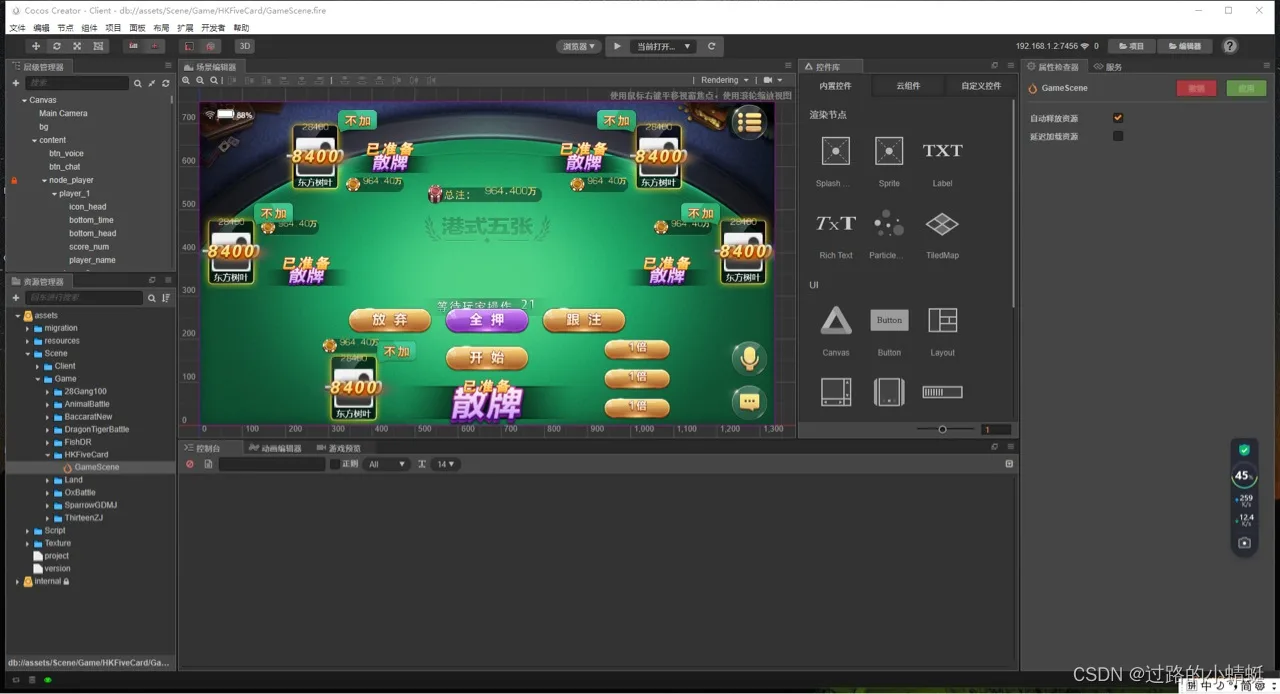The height and width of the screenshot is (694, 1280).
Task: Select the rotate transform tool
Action: tap(57, 46)
